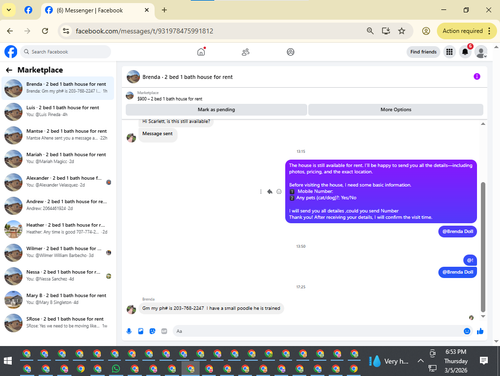Open WhatsApp in the taskbar
The height and width of the screenshot is (376, 500).
(116, 369)
